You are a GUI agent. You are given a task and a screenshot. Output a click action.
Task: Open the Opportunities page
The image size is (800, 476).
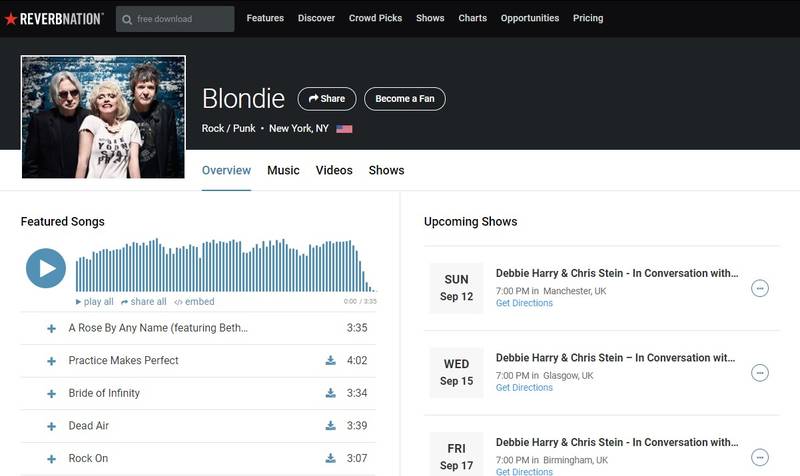coord(530,18)
